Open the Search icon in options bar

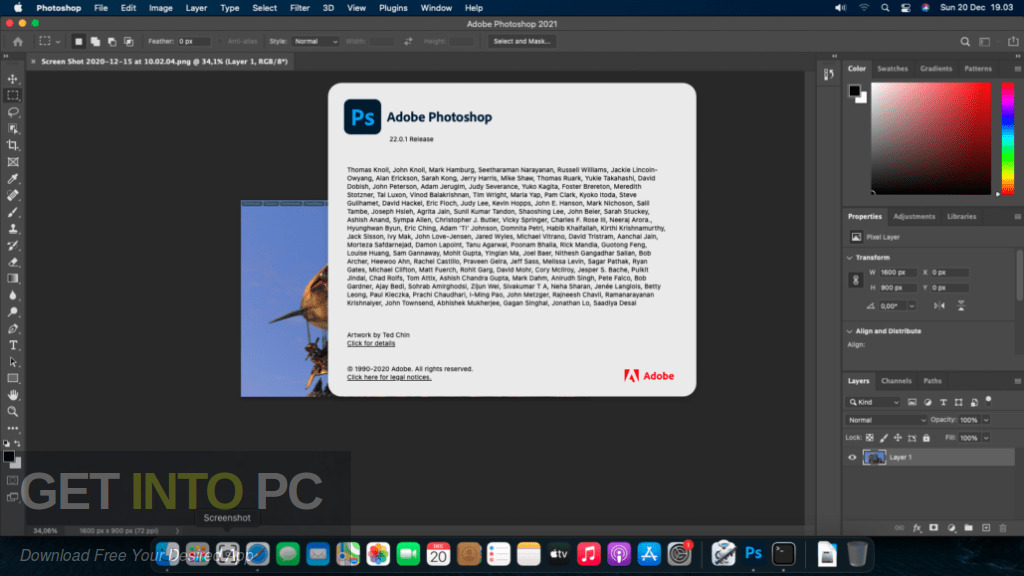click(965, 41)
